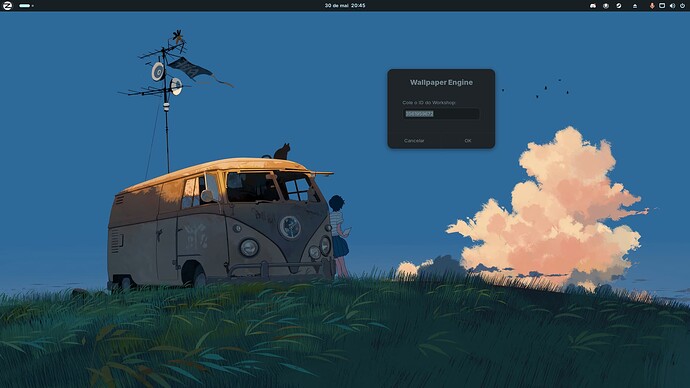Click the Cancelar button
The width and height of the screenshot is (690, 388).
(414, 141)
